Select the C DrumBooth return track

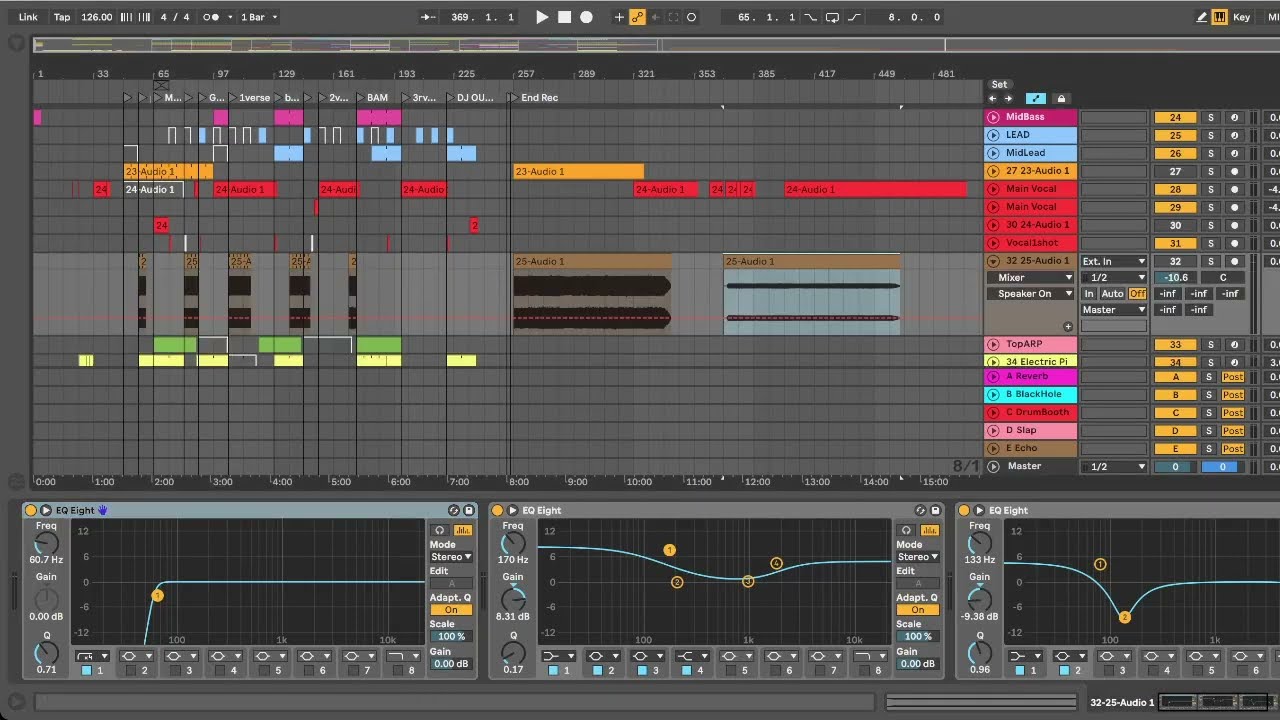1031,412
